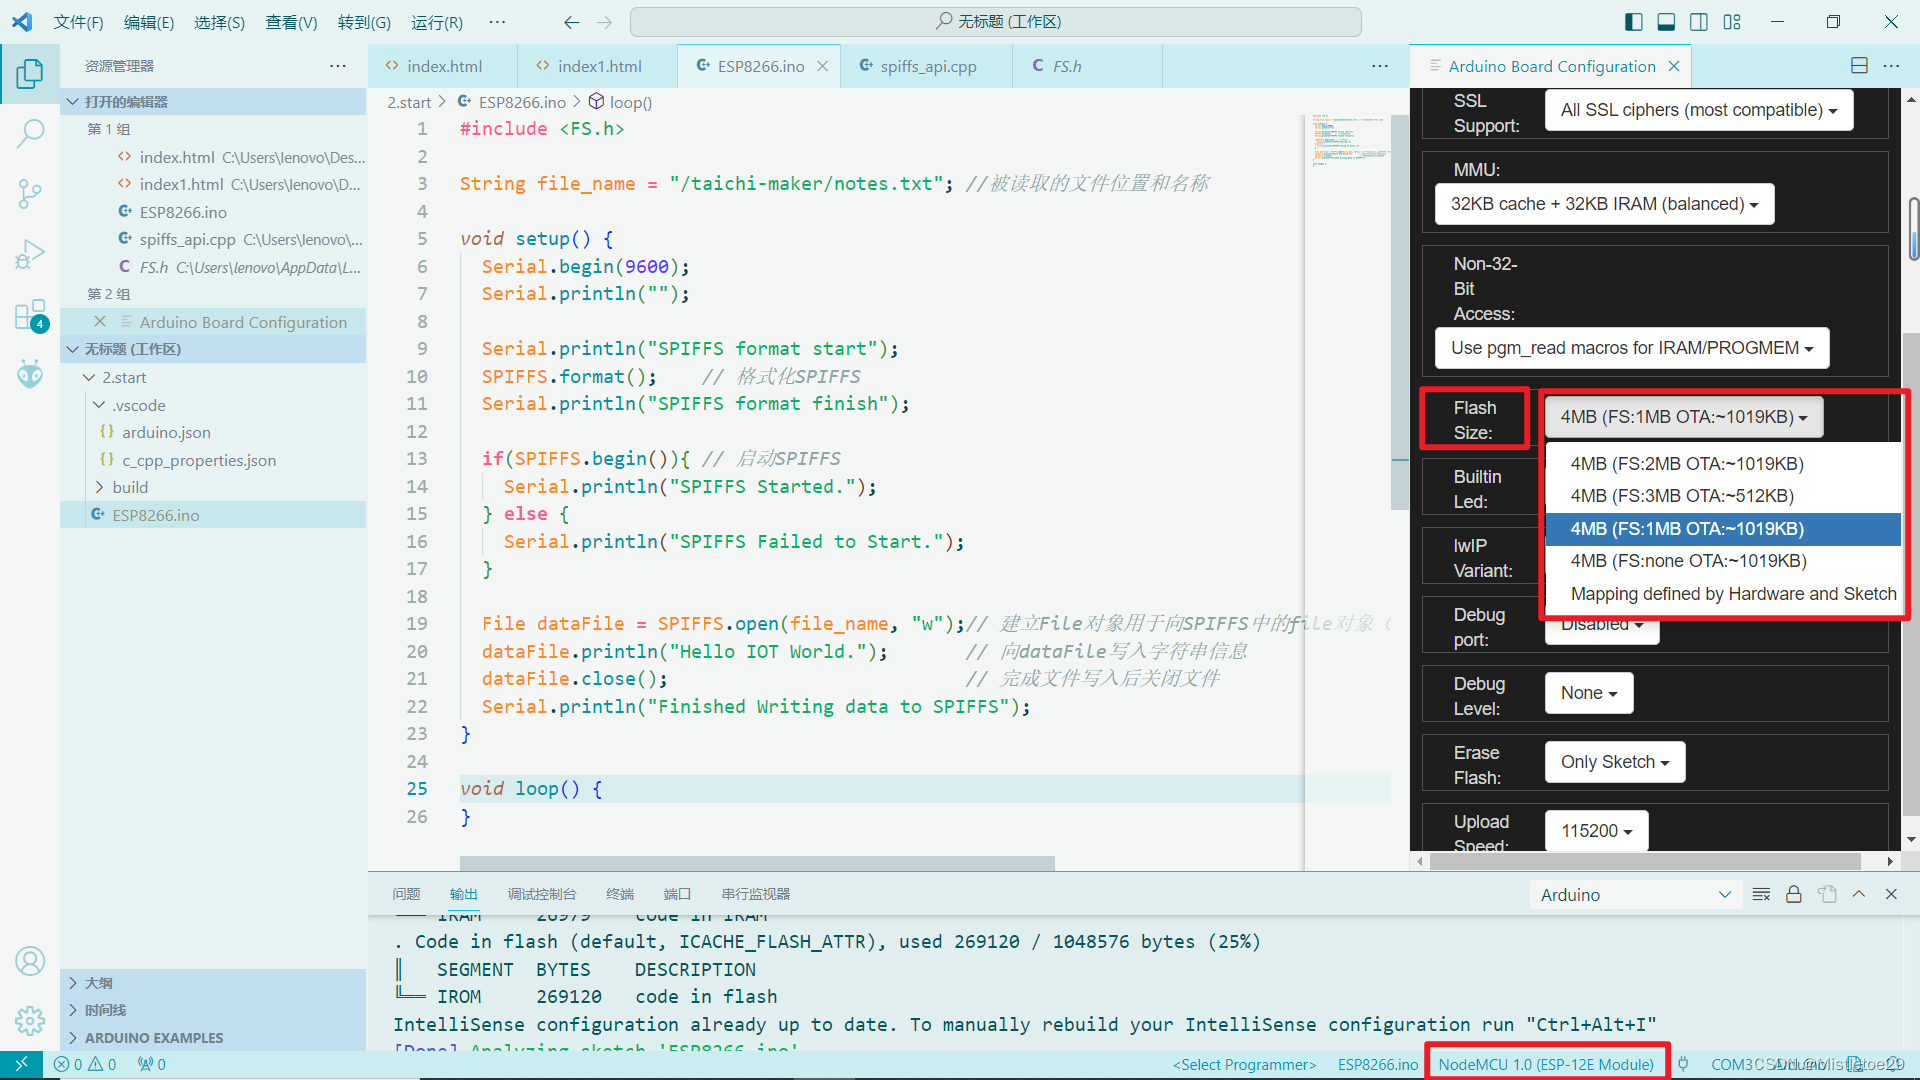The image size is (1920, 1080).
Task: Click <Select Programmer> in the status bar
Action: point(1243,1064)
